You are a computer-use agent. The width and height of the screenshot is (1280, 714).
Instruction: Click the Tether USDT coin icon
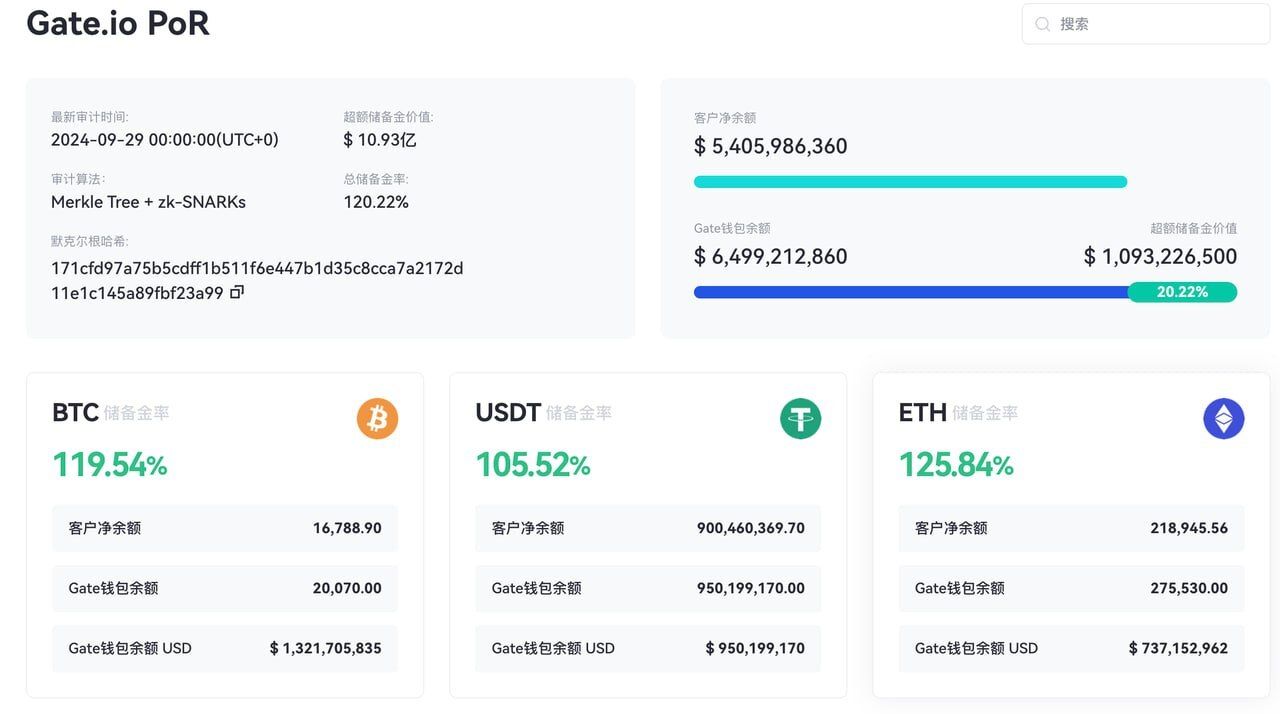click(x=800, y=418)
